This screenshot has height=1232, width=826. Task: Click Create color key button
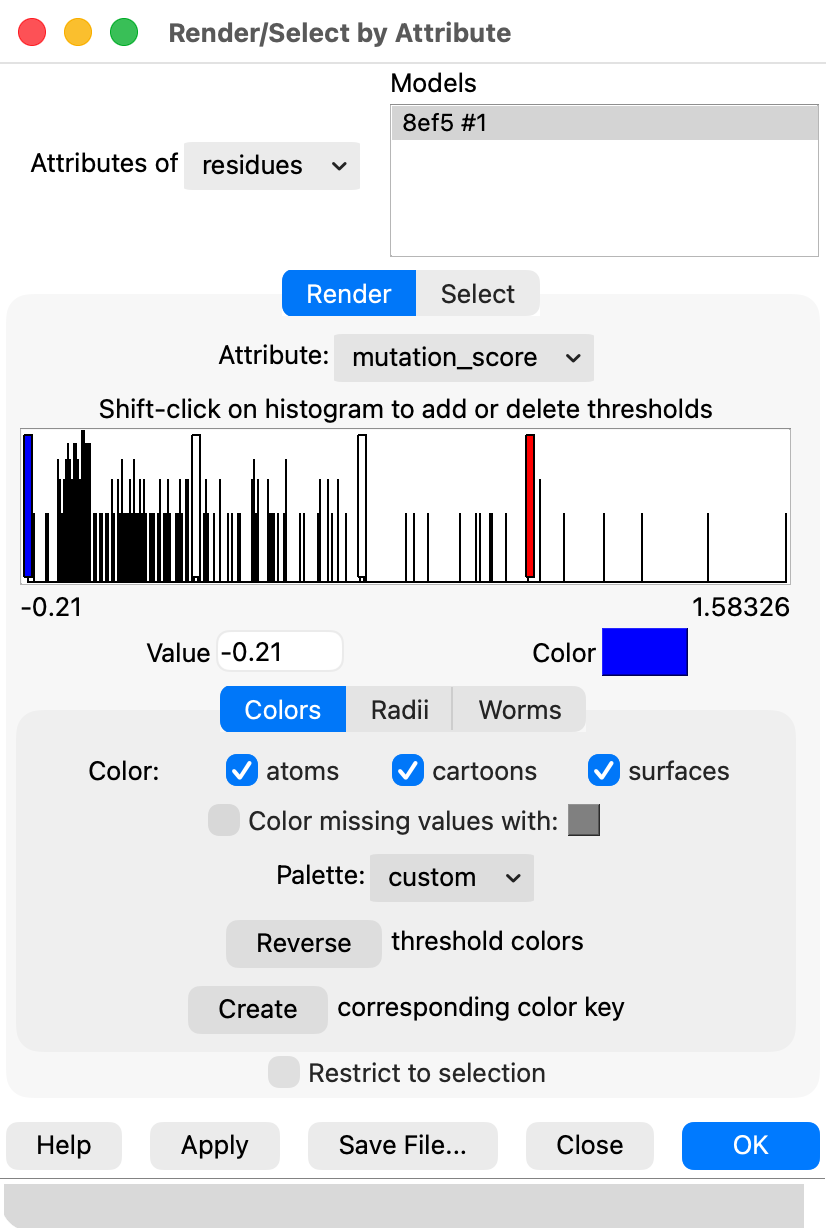point(258,1009)
